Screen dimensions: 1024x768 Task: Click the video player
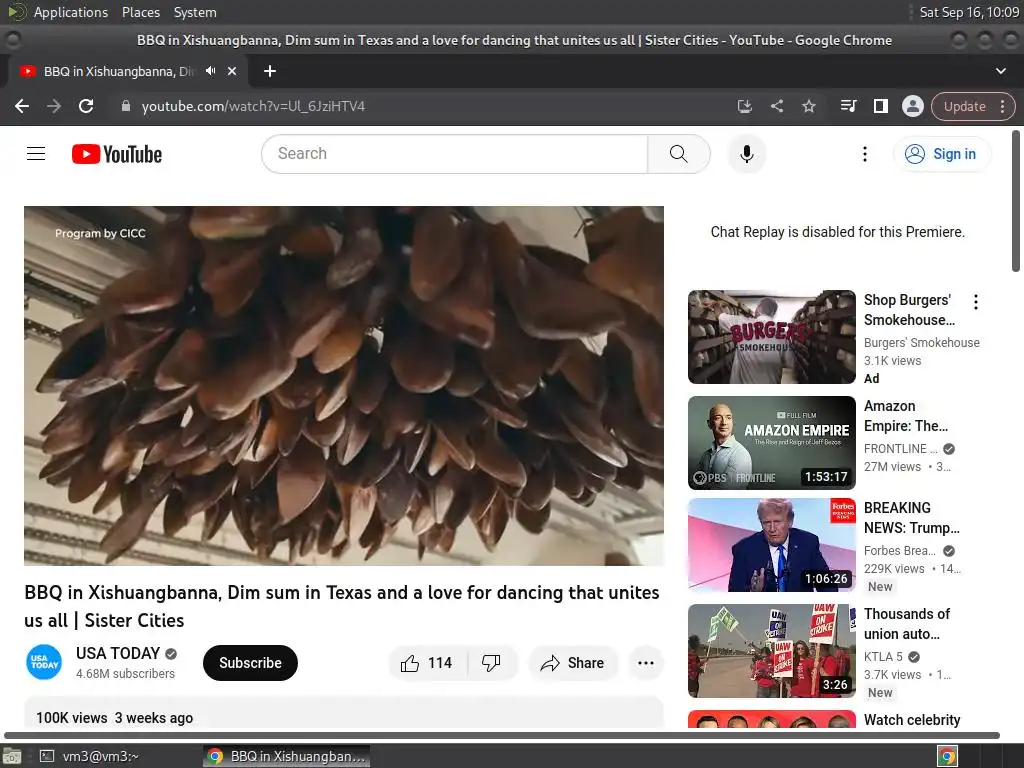344,385
